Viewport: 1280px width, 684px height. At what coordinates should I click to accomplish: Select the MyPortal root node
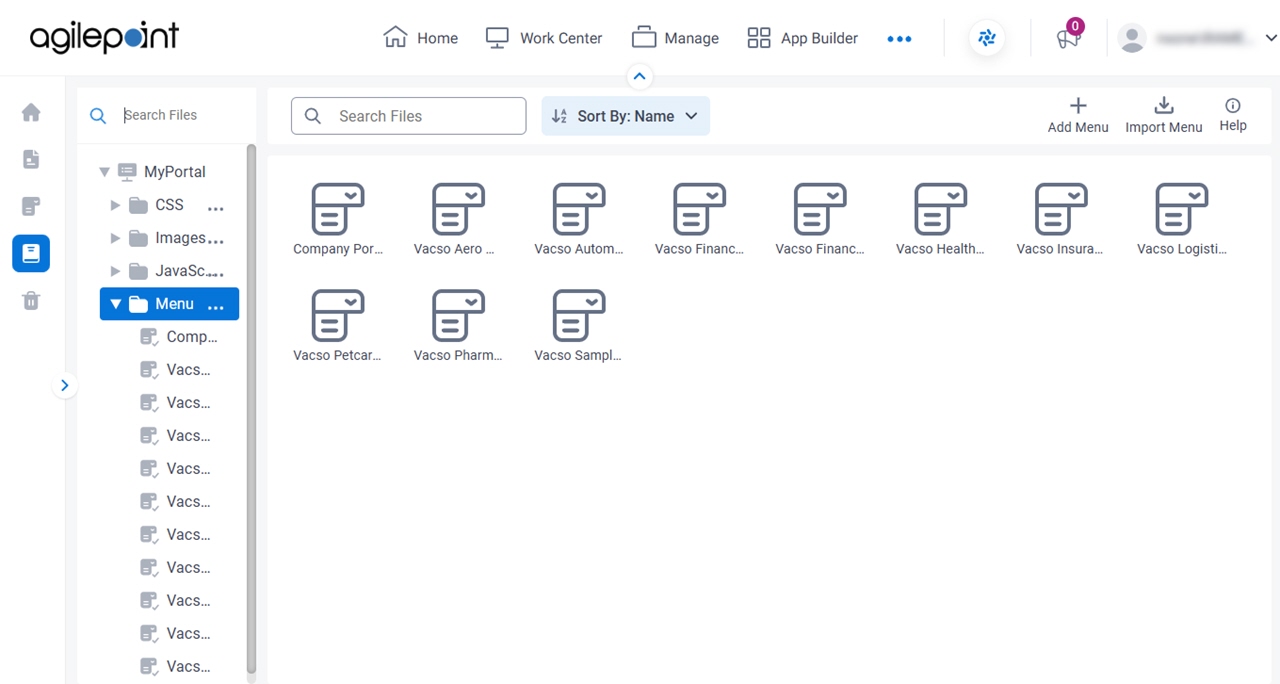pos(161,172)
